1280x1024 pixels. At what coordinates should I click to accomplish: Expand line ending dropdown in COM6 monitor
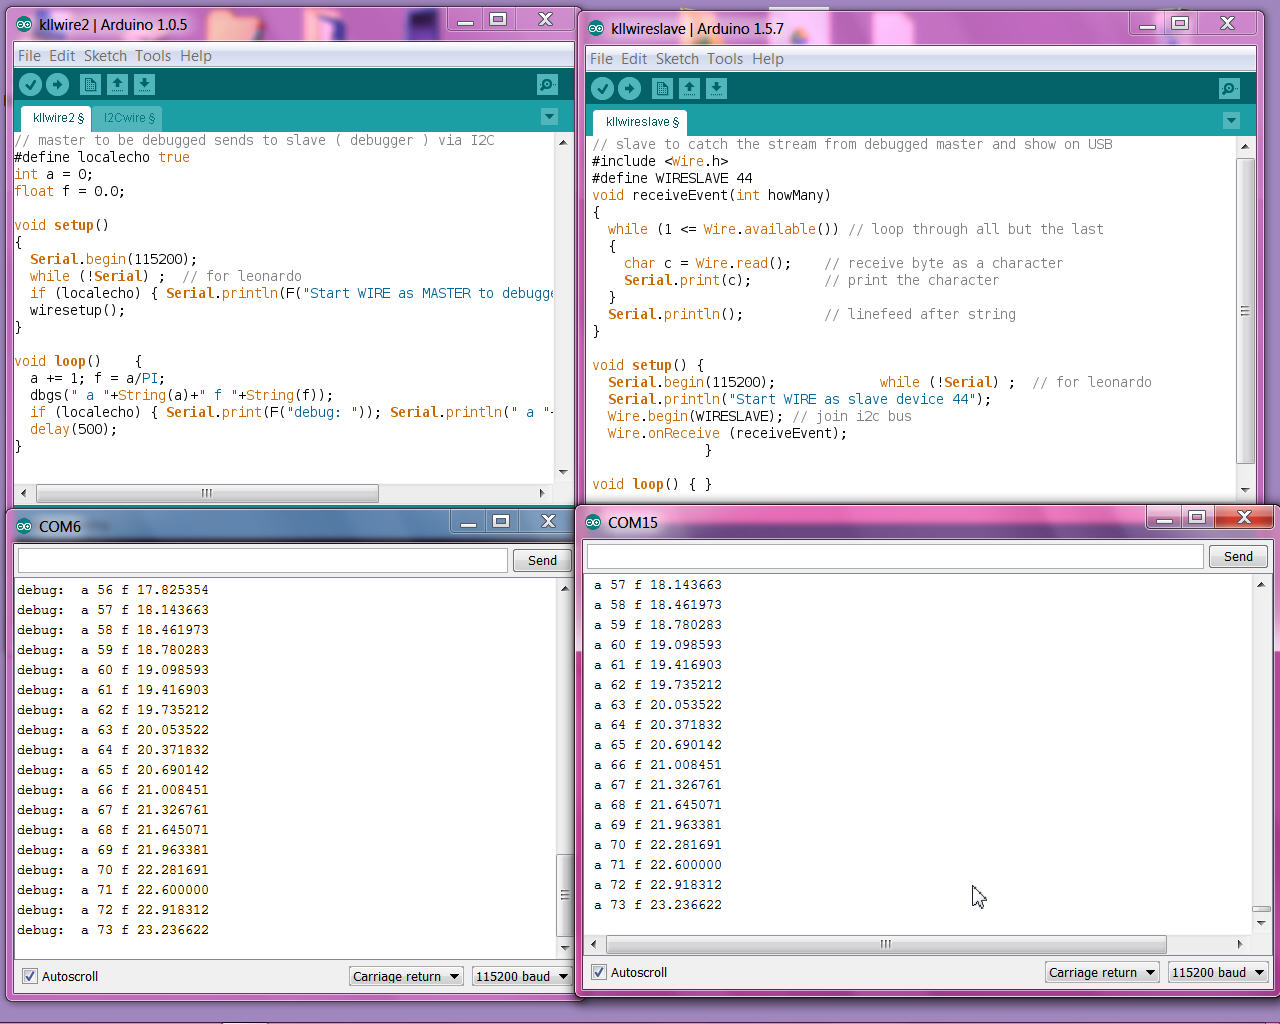(406, 976)
